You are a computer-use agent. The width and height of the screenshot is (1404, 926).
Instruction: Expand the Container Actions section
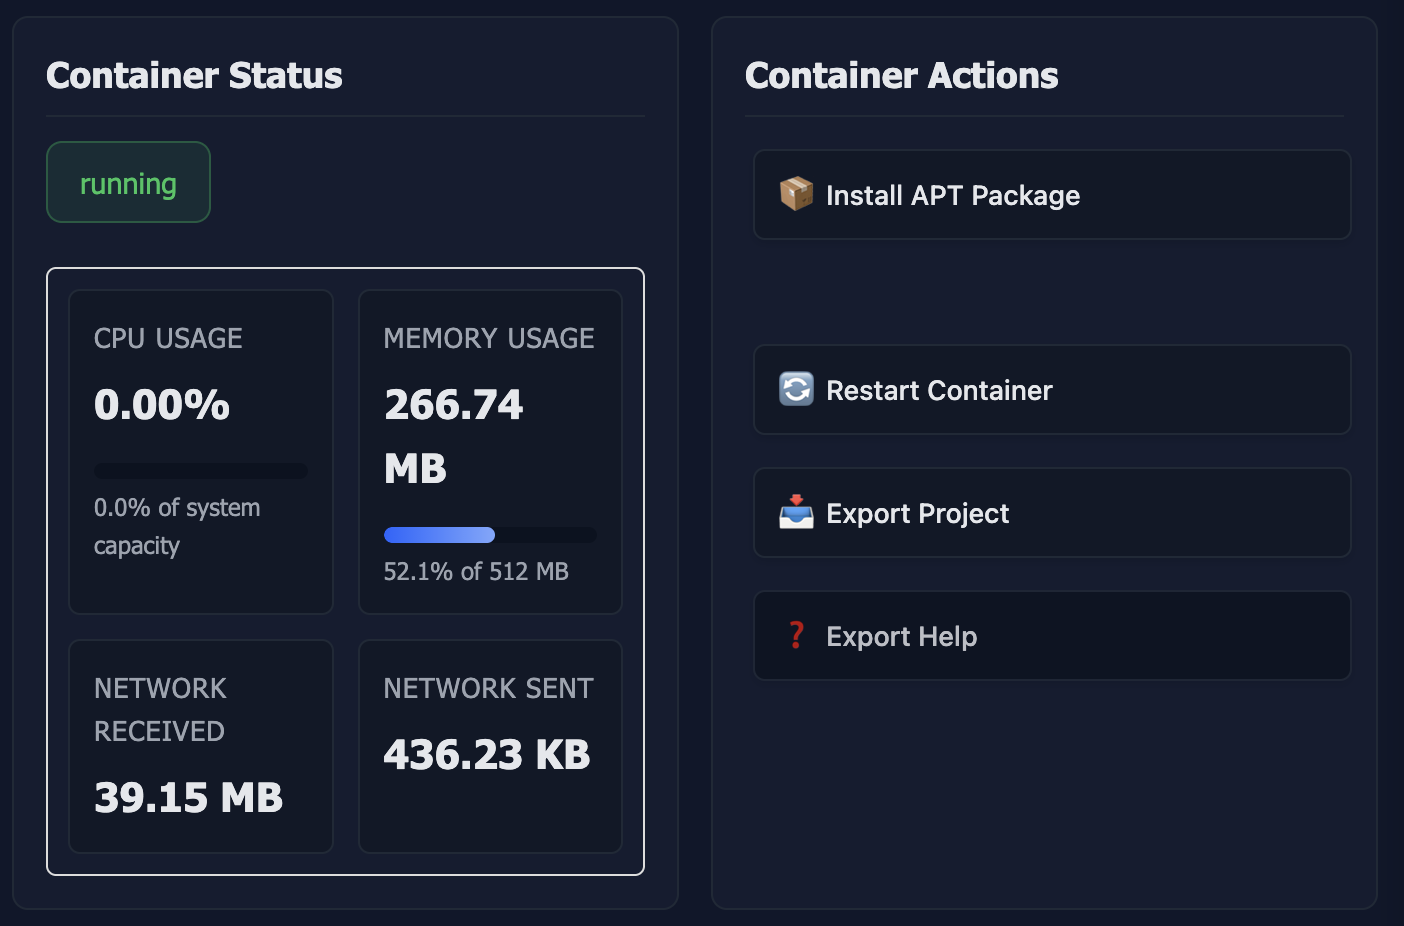pyautogui.click(x=902, y=75)
